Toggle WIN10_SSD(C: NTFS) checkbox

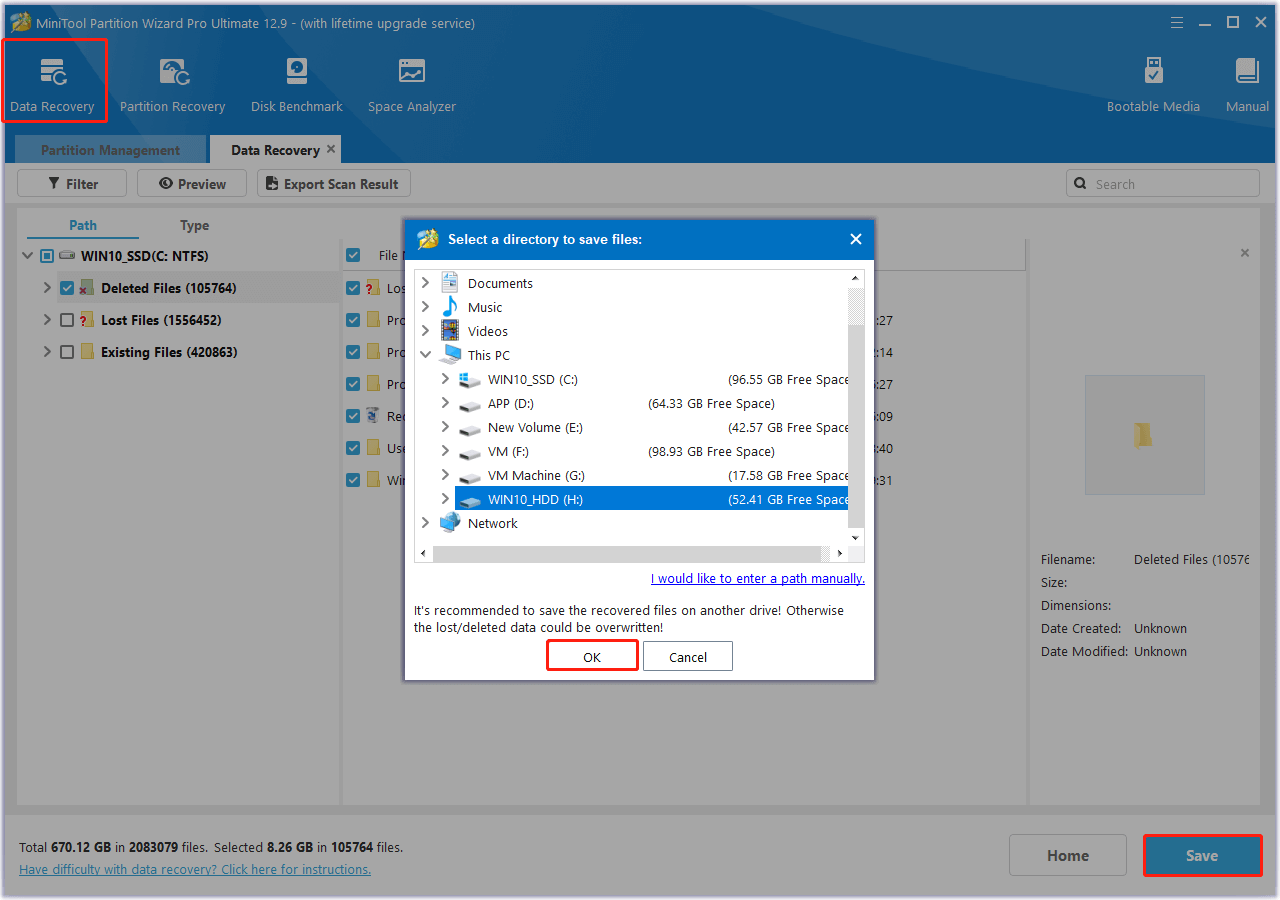[47, 256]
